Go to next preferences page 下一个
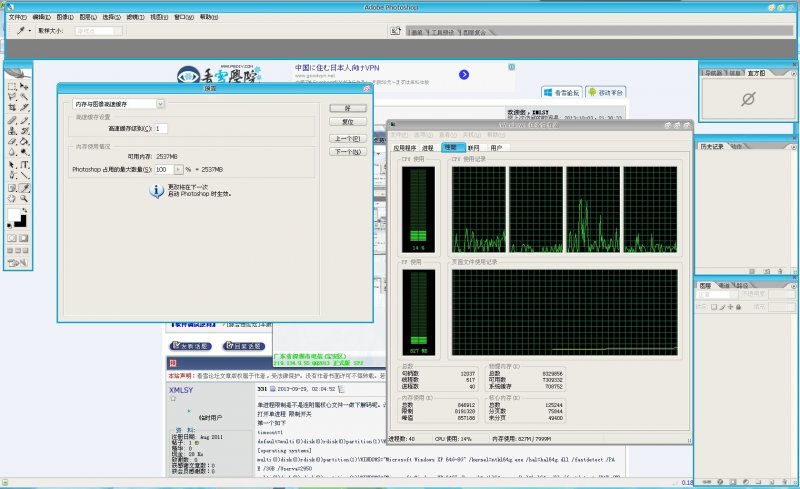Screen dimensions: 800x489 tap(348, 152)
